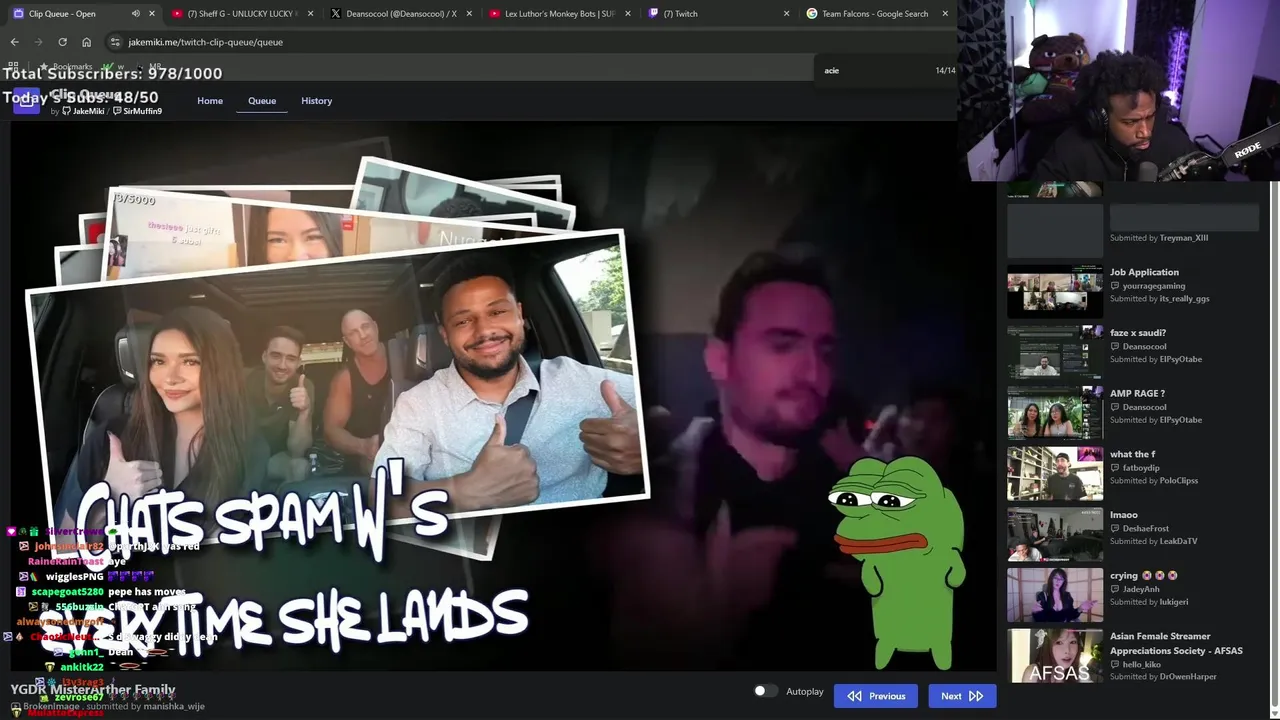Close the Deansocool X tab
Screen dimensions: 1280x720
pos(469,14)
